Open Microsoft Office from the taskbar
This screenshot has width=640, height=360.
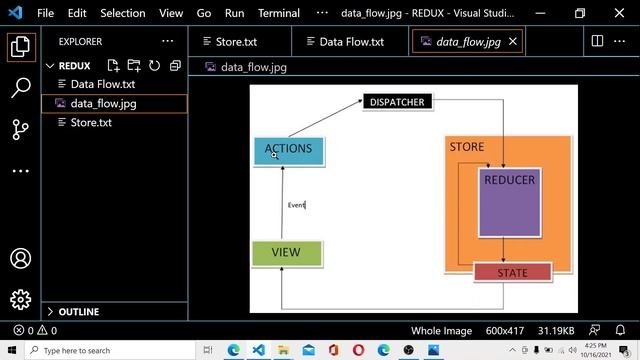[x=333, y=350]
